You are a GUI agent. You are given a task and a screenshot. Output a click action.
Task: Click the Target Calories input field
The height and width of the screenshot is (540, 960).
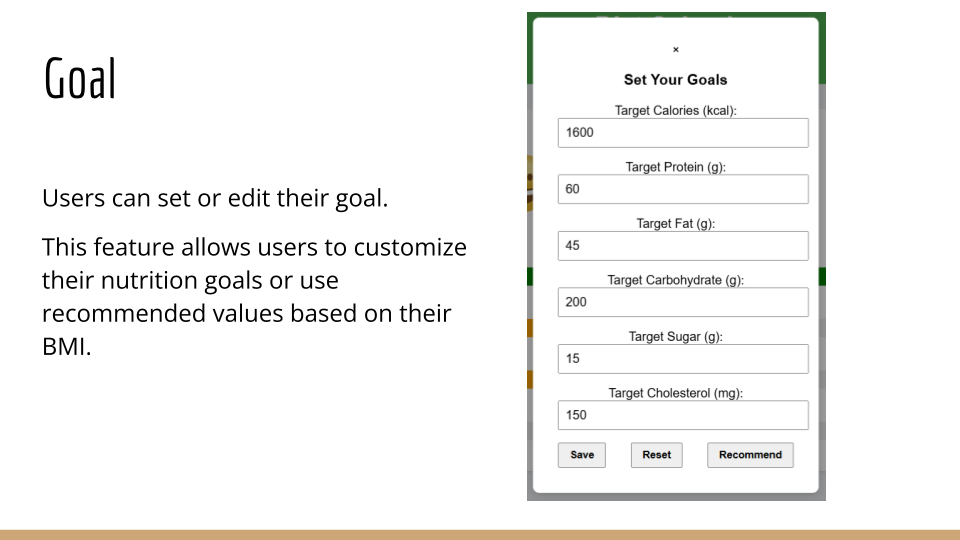click(x=683, y=132)
